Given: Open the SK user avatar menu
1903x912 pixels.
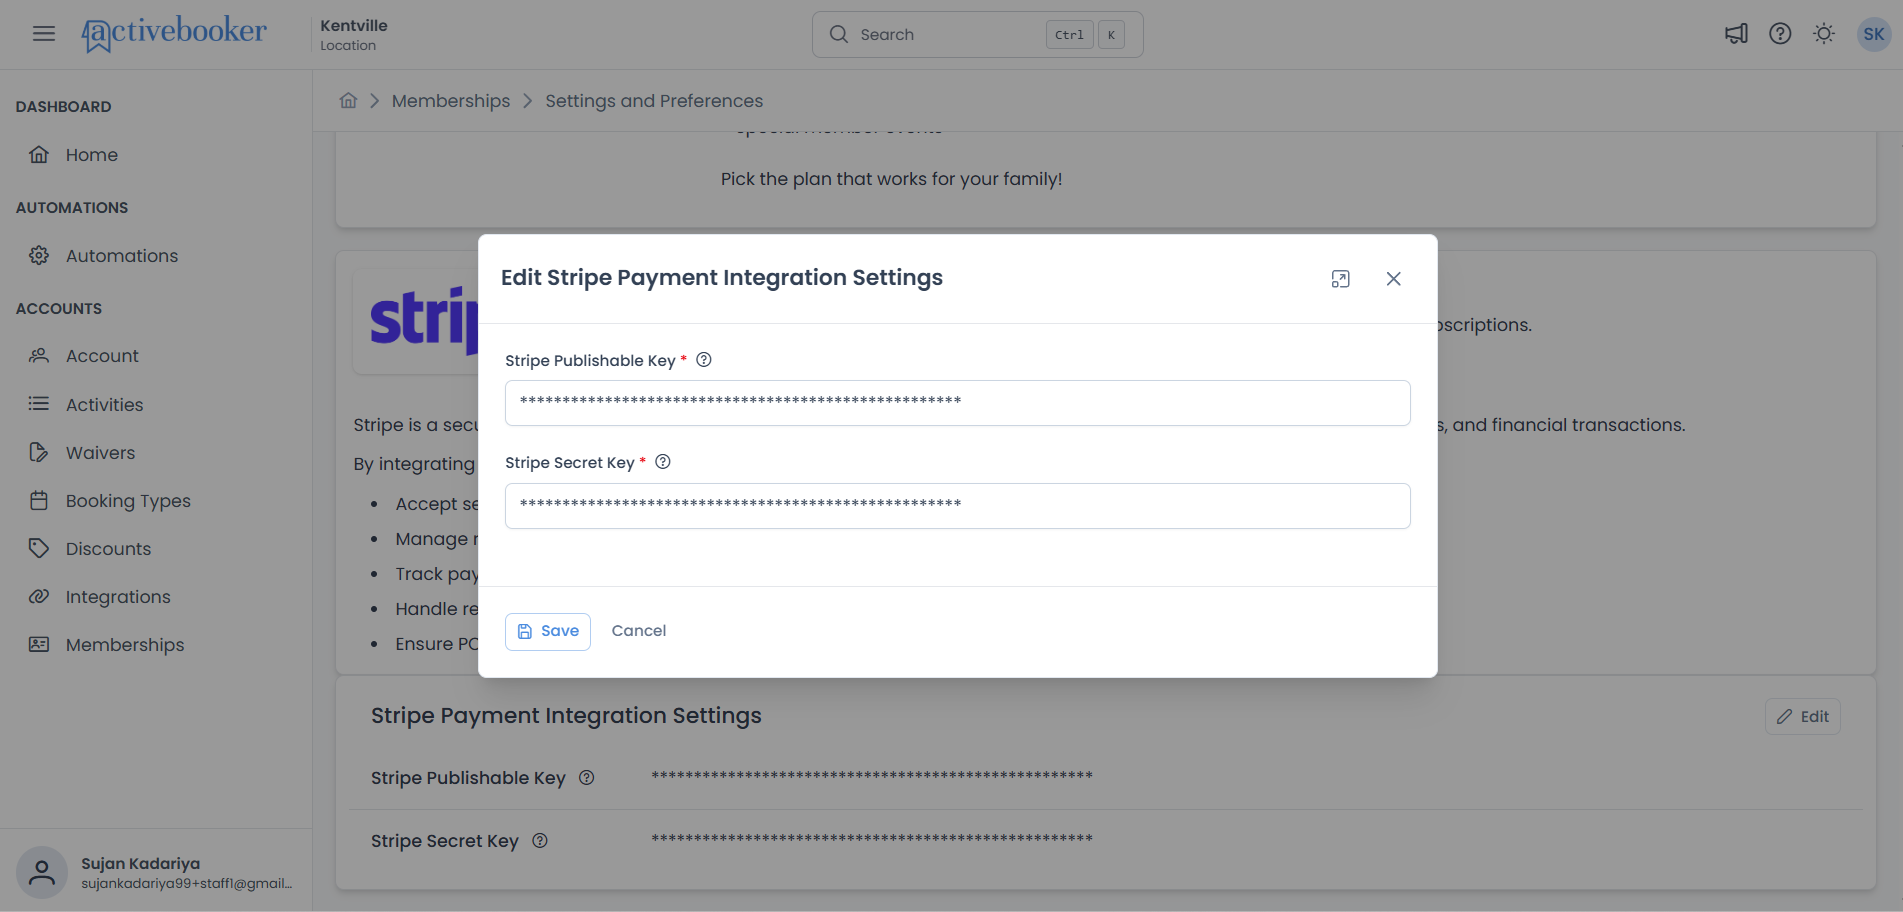Looking at the screenshot, I should point(1874,34).
